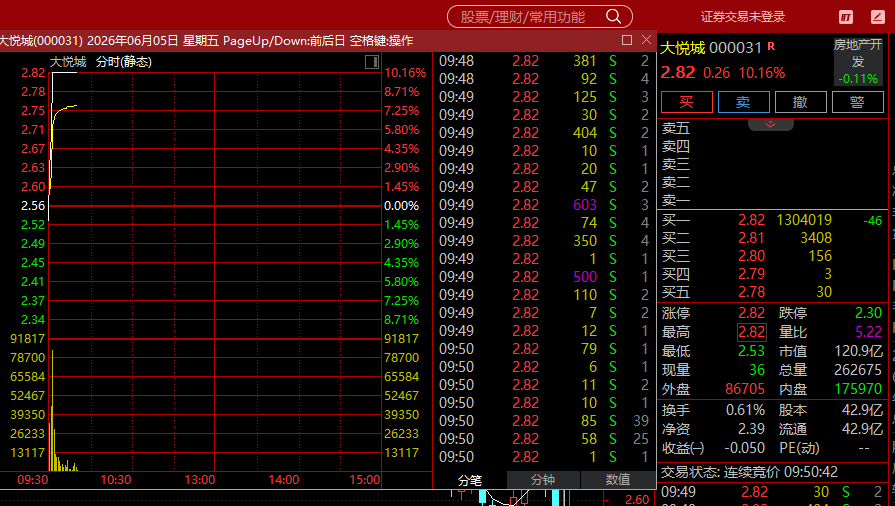Click the yellow 大悦城 stock name
895x506 pixels.
pyautogui.click(x=682, y=48)
